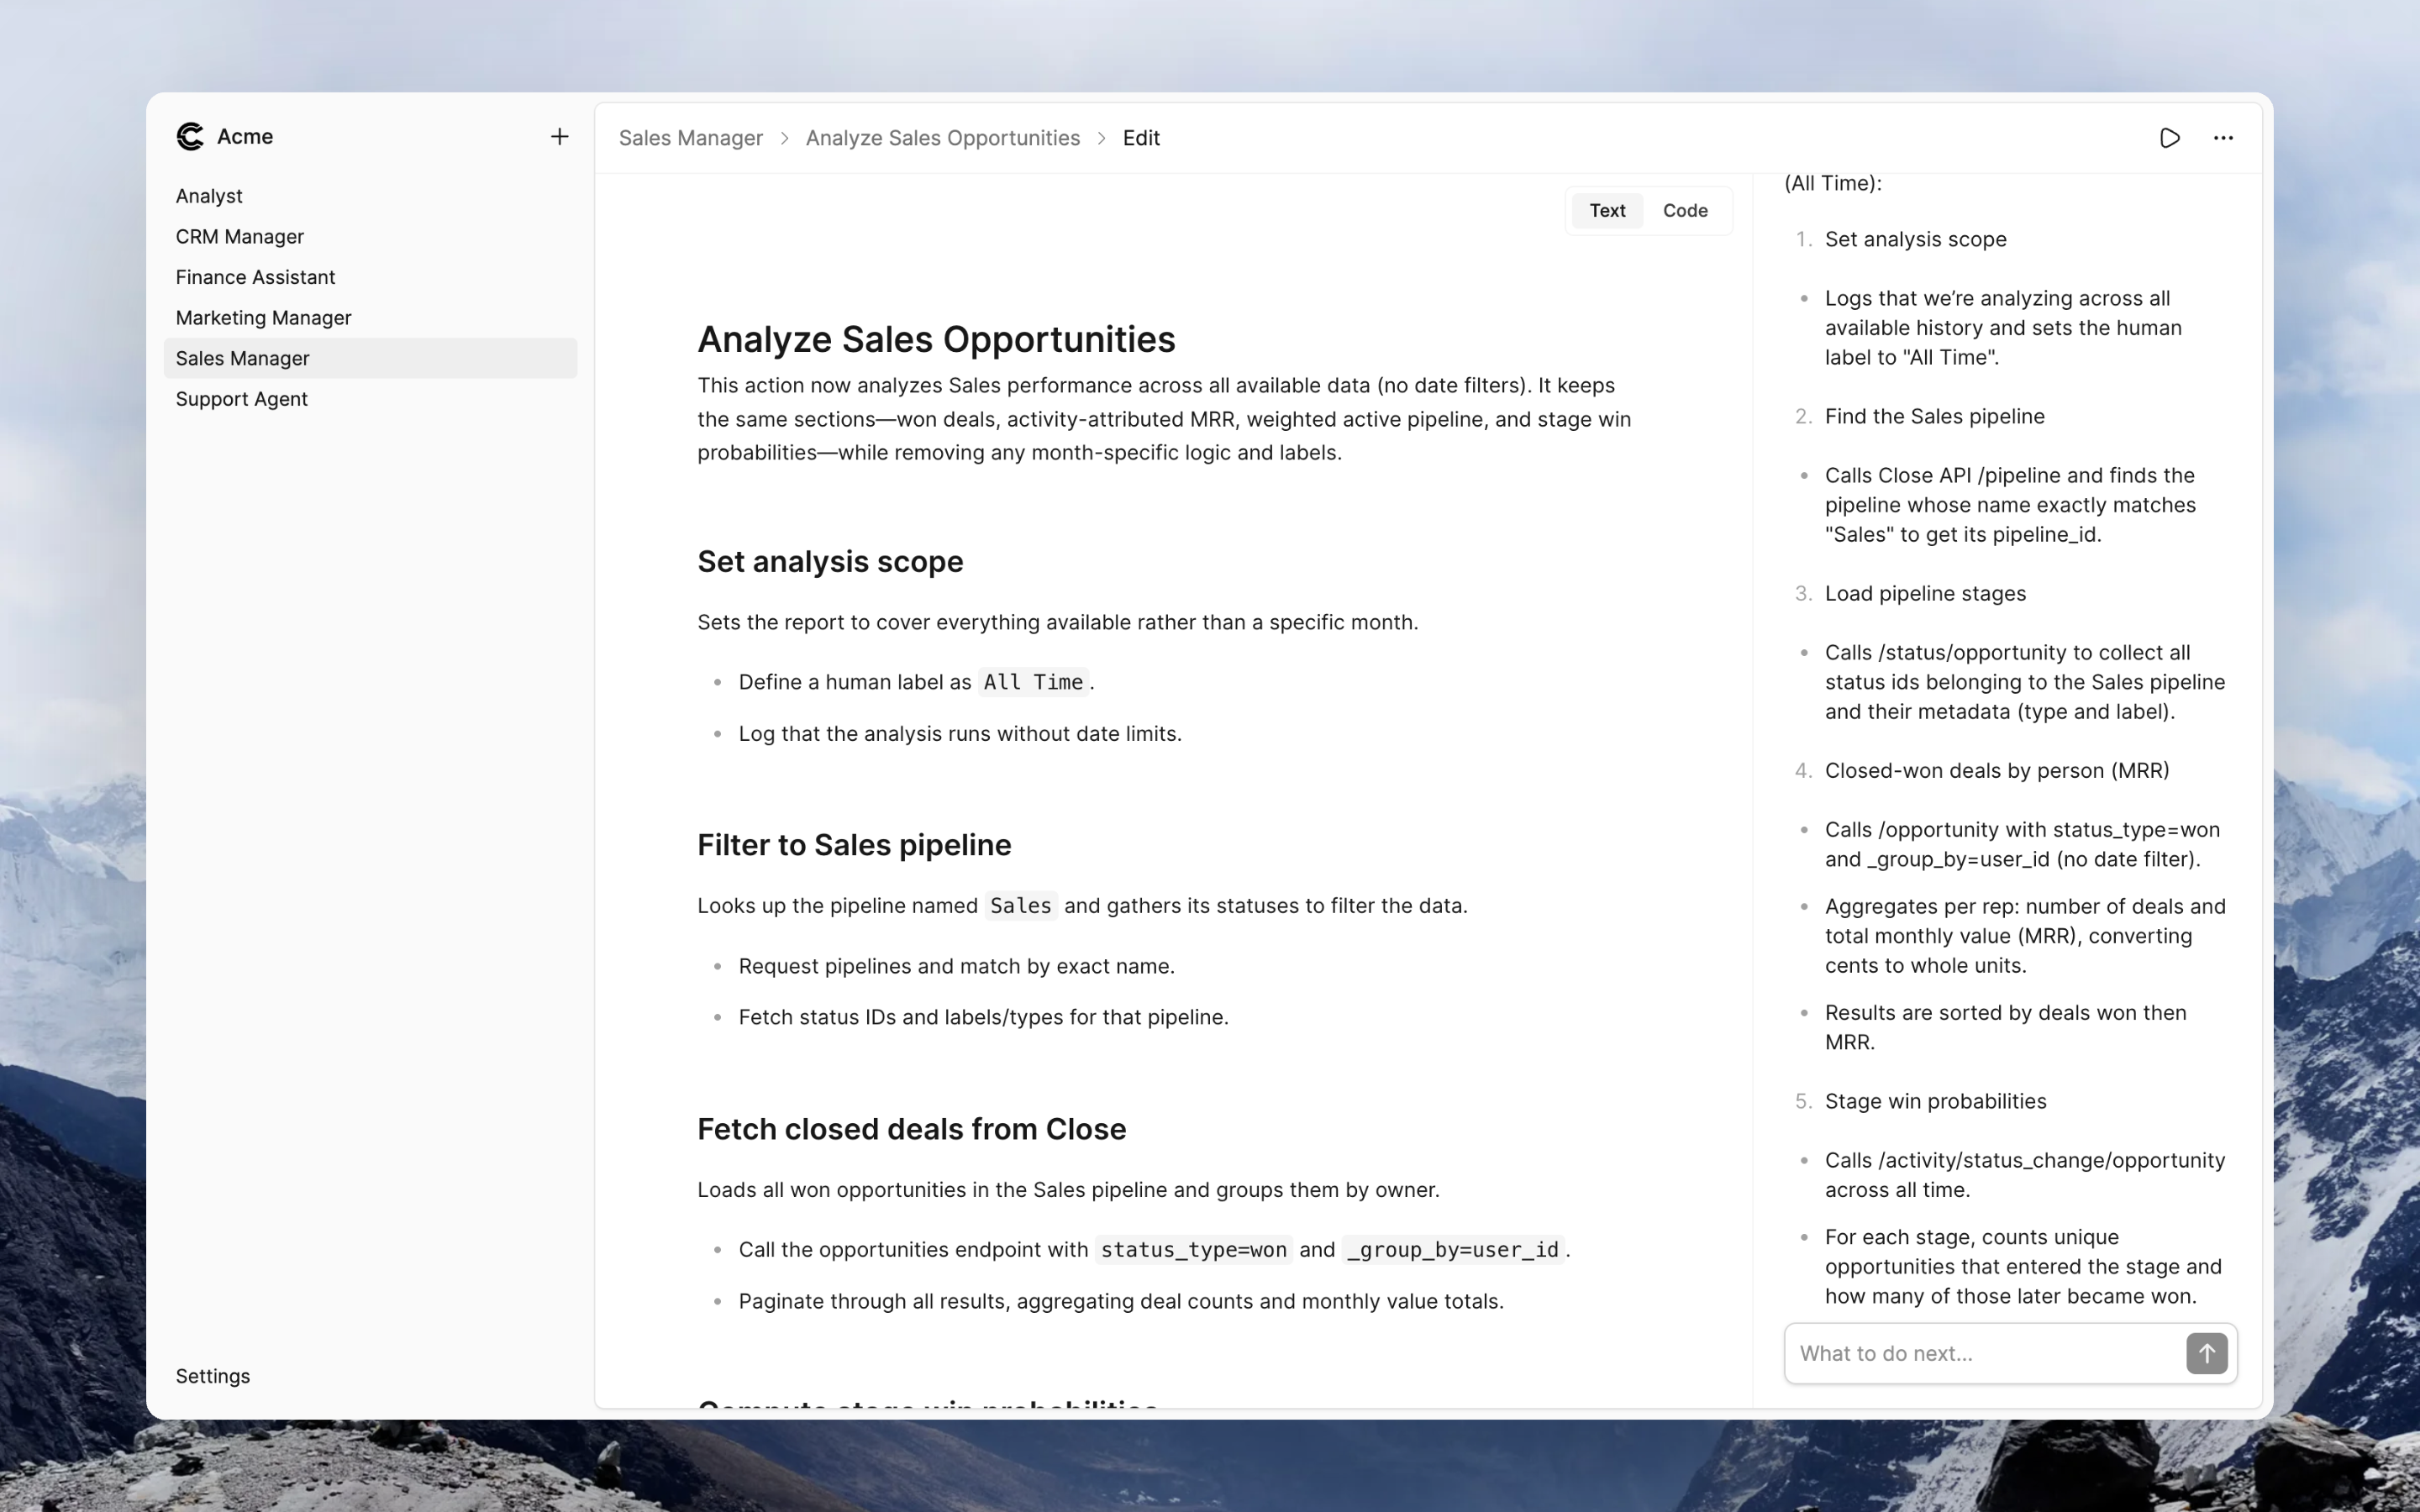
Task: Click the Analyze Sales Opportunities document title
Action: tap(935, 340)
